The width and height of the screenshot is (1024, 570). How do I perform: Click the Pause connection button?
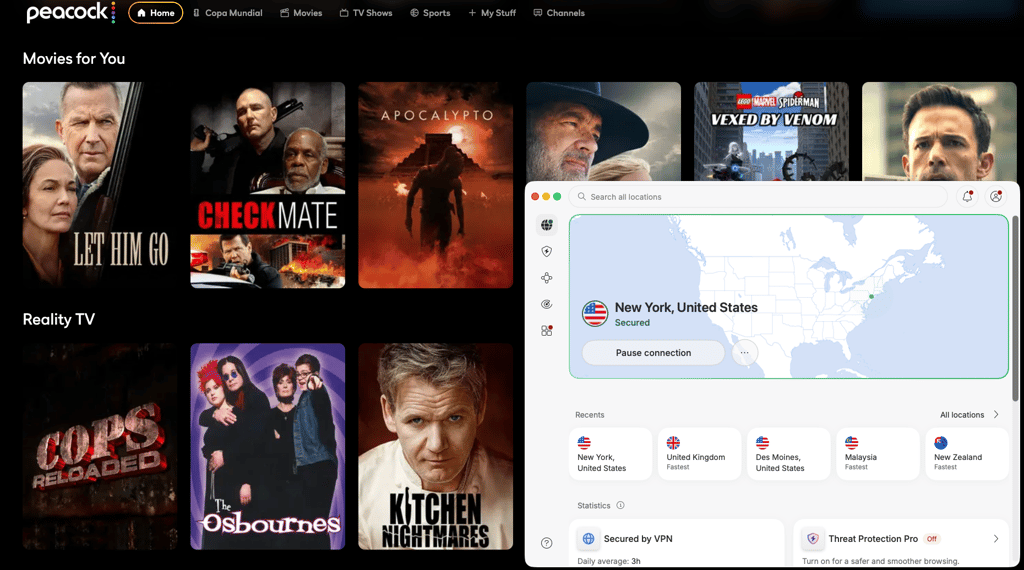point(653,353)
